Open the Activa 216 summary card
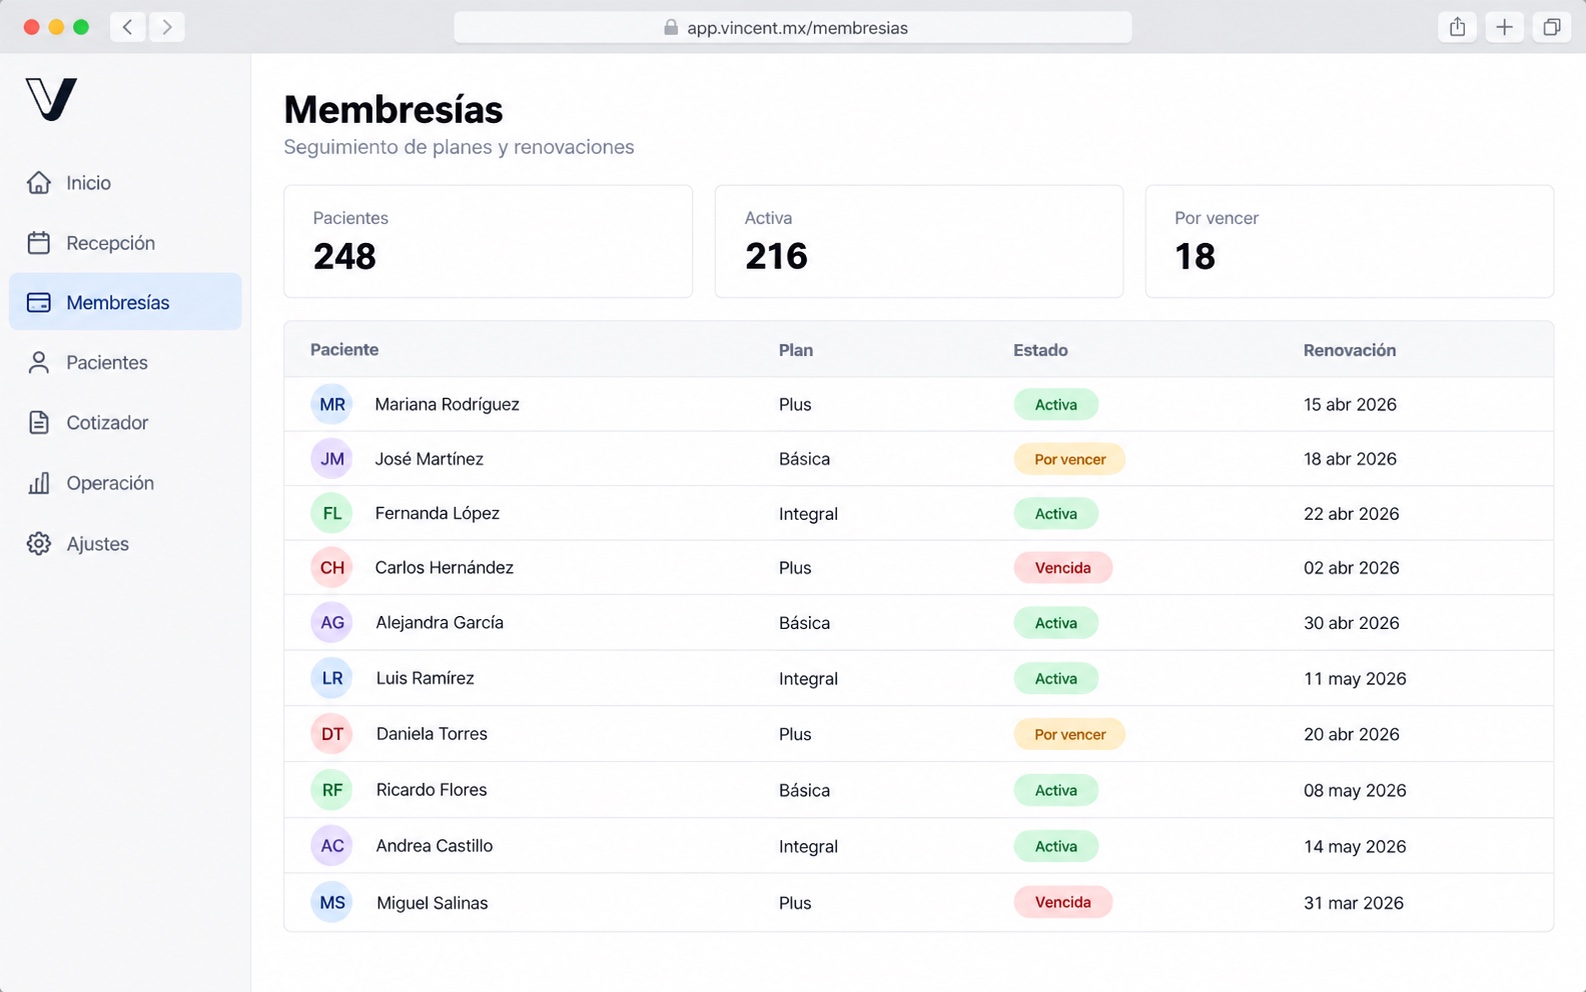1586x992 pixels. pyautogui.click(x=919, y=241)
